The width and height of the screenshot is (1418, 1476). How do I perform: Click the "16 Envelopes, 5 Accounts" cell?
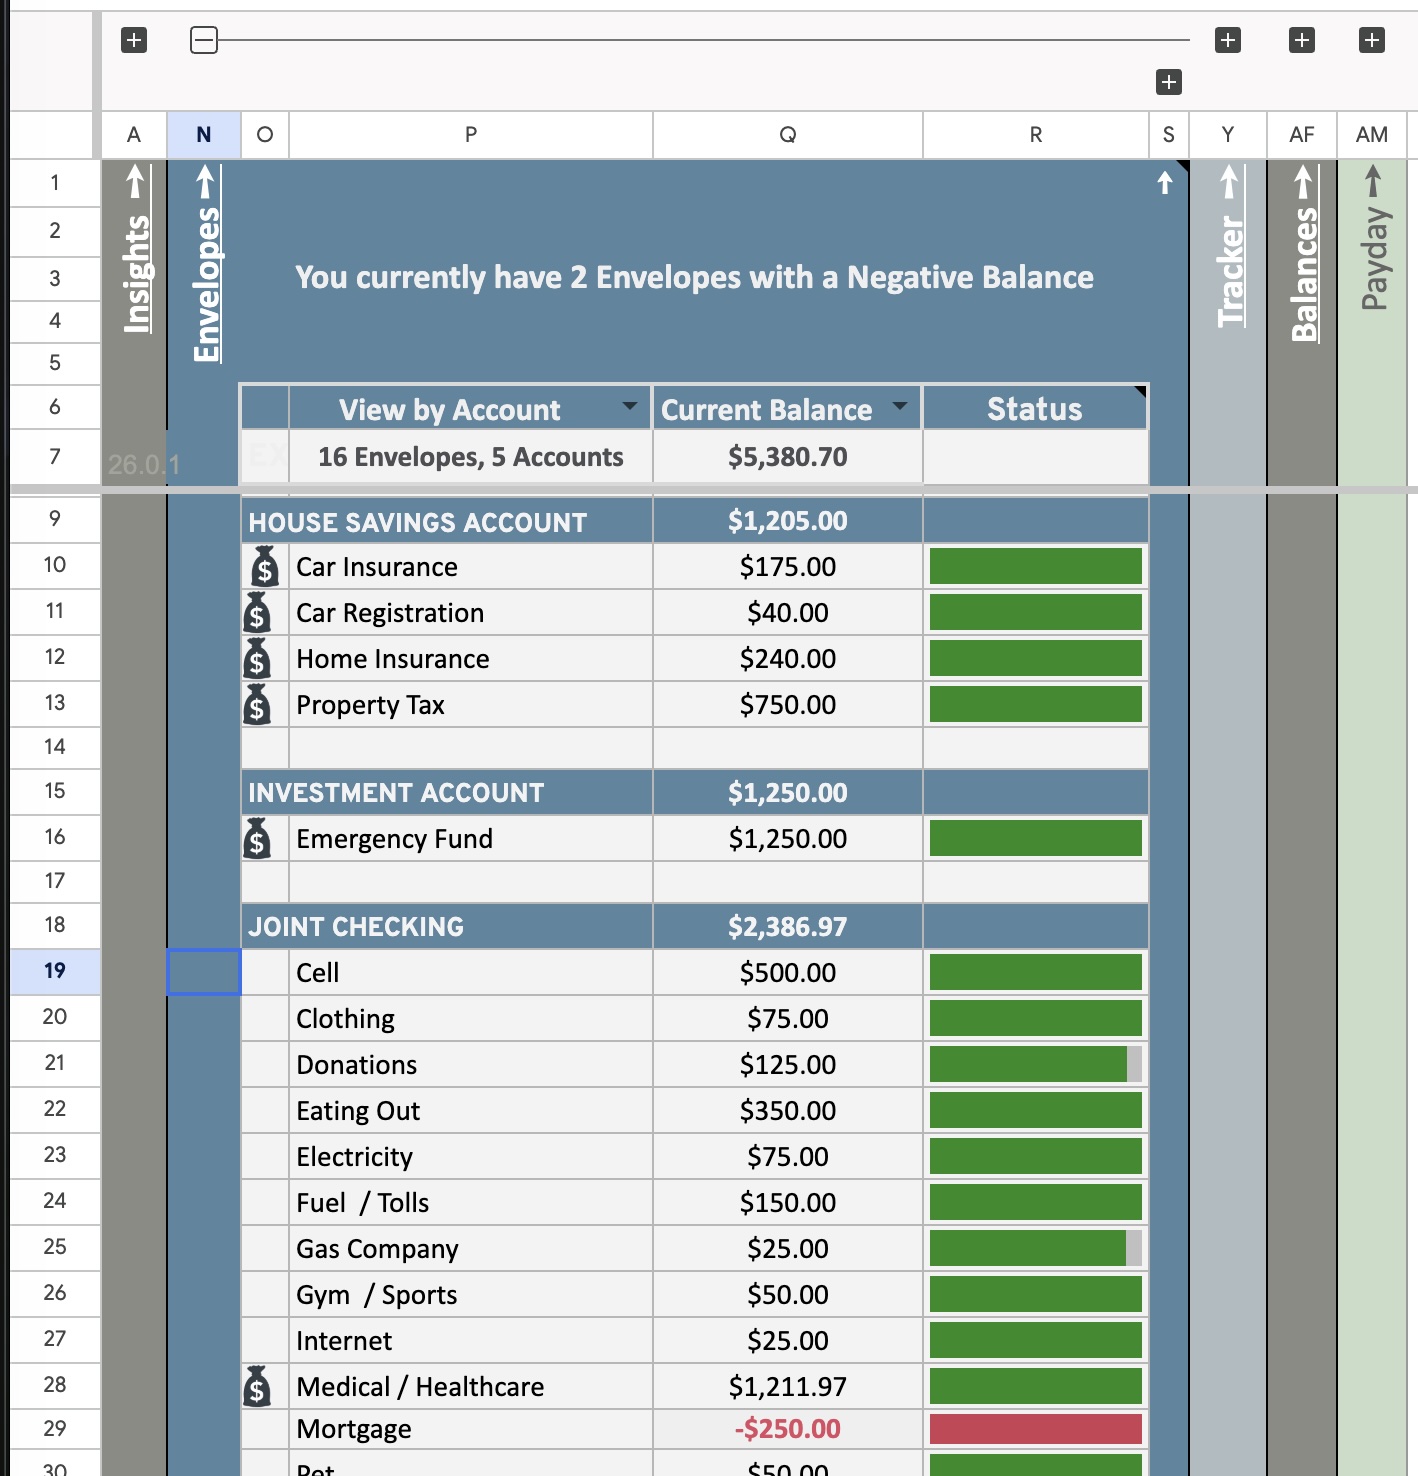click(x=471, y=457)
